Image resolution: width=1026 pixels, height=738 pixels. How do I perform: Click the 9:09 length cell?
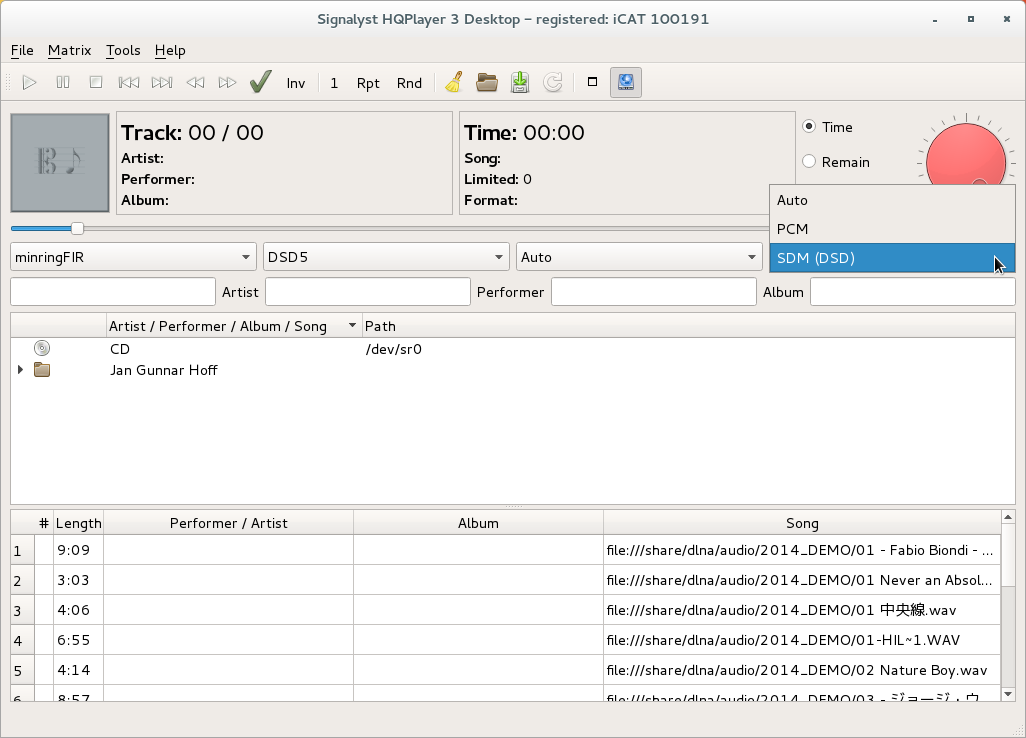pyautogui.click(x=79, y=550)
